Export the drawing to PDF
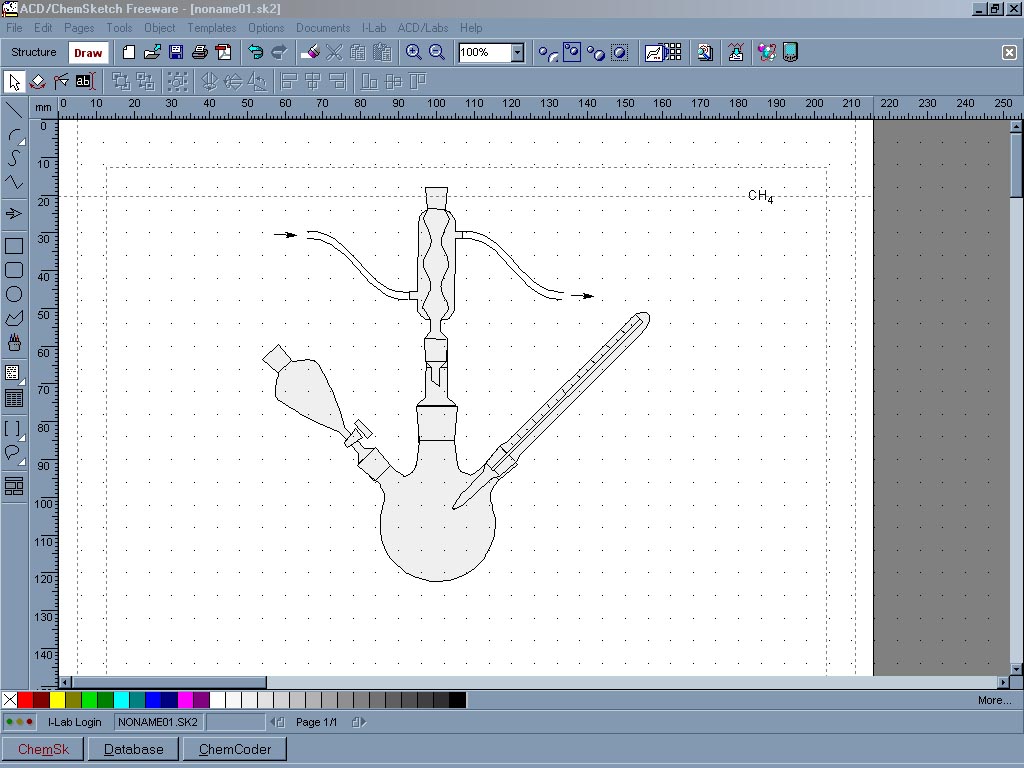Screen dimensions: 1024x768 [x=223, y=52]
